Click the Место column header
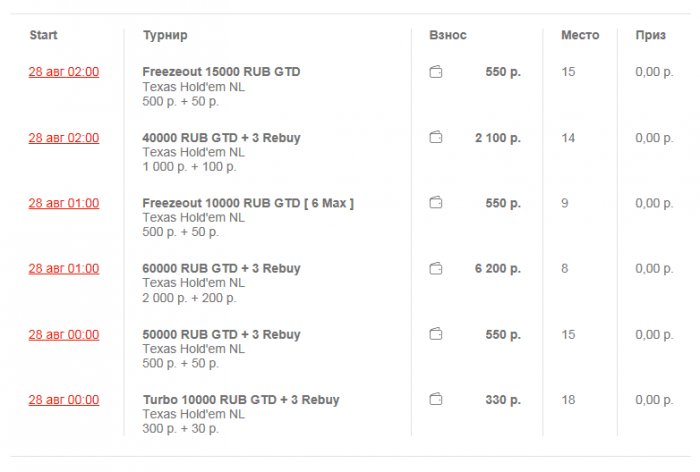 pyautogui.click(x=580, y=36)
